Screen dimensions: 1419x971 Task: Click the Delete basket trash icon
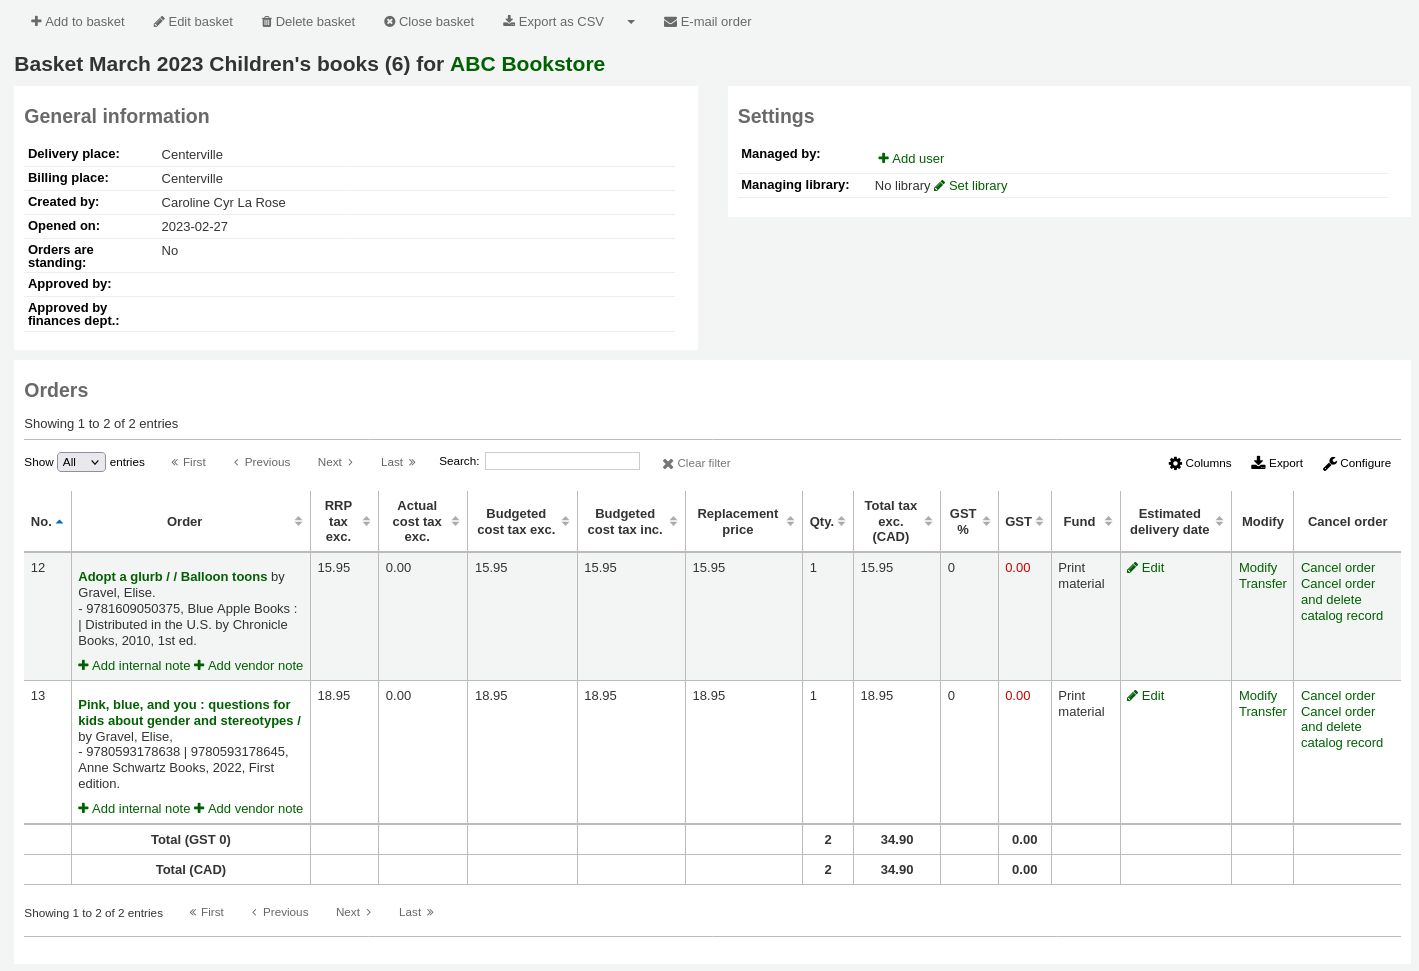267,21
